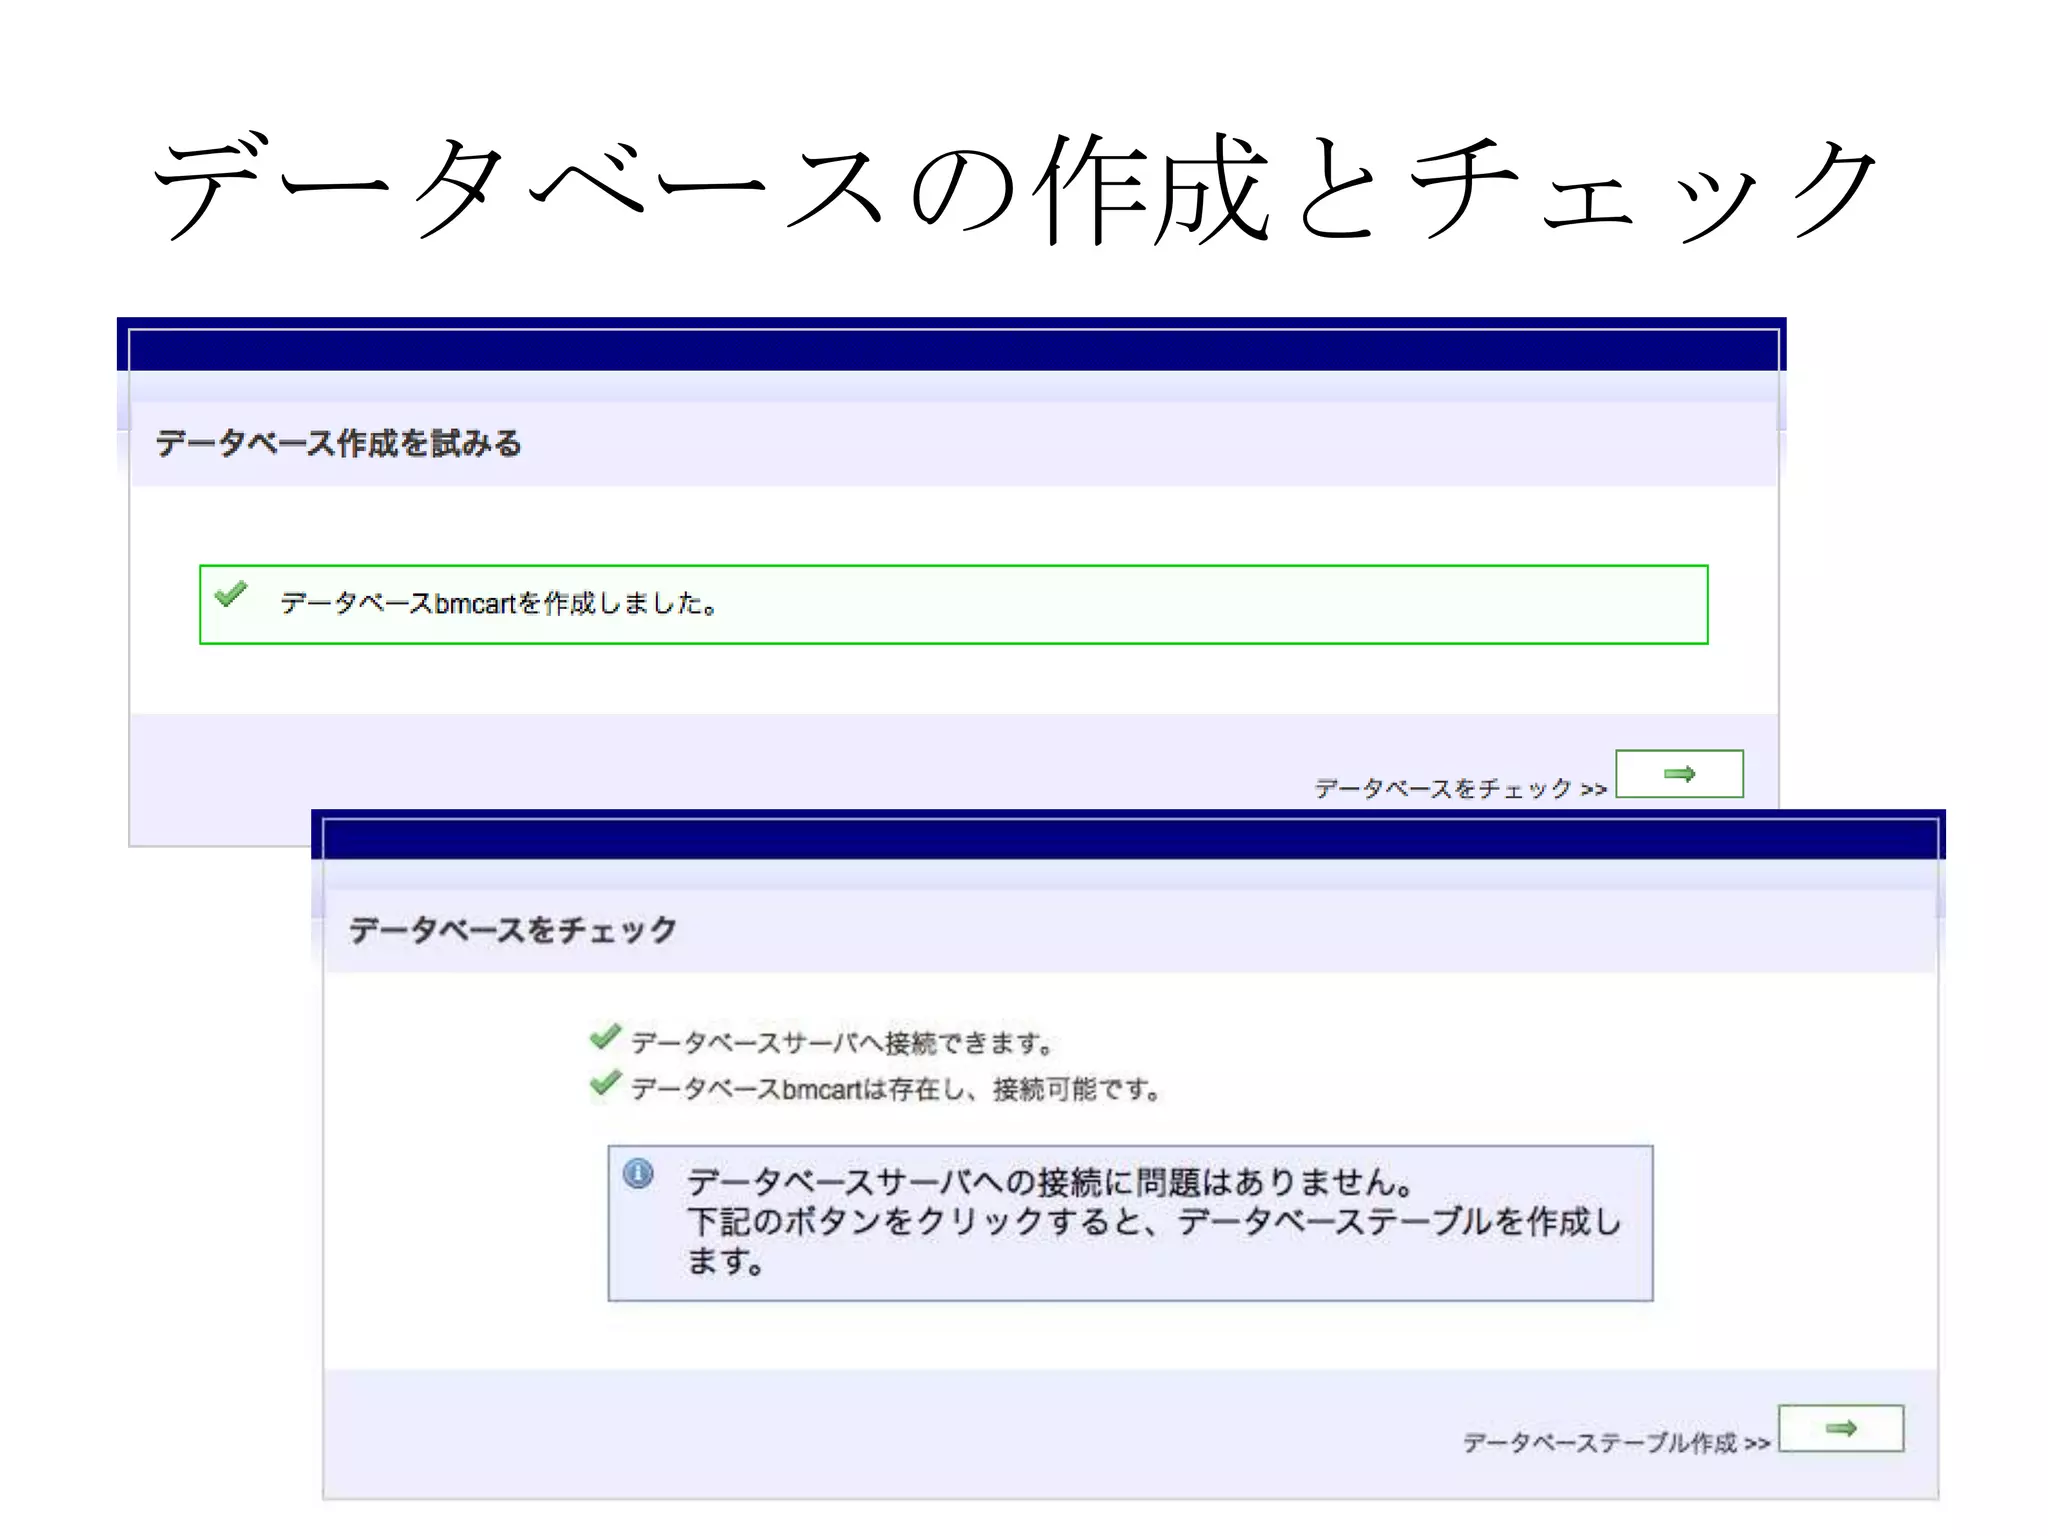Click the blue info icon in the message box
This screenshot has width=2048, height=1536.
638,1173
